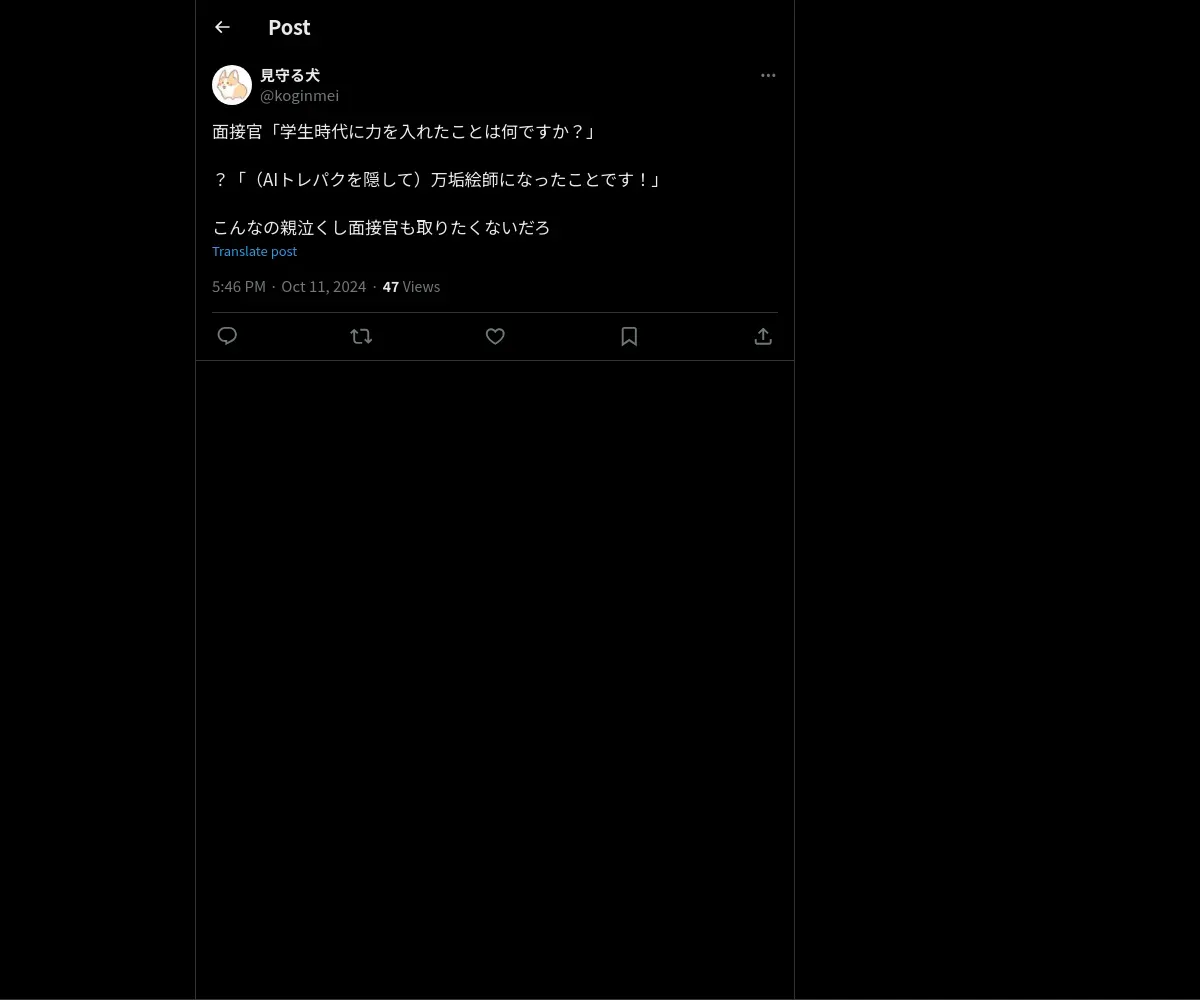Image resolution: width=1200 pixels, height=1000 pixels.
Task: Open the @koginmei handle link
Action: point(299,95)
